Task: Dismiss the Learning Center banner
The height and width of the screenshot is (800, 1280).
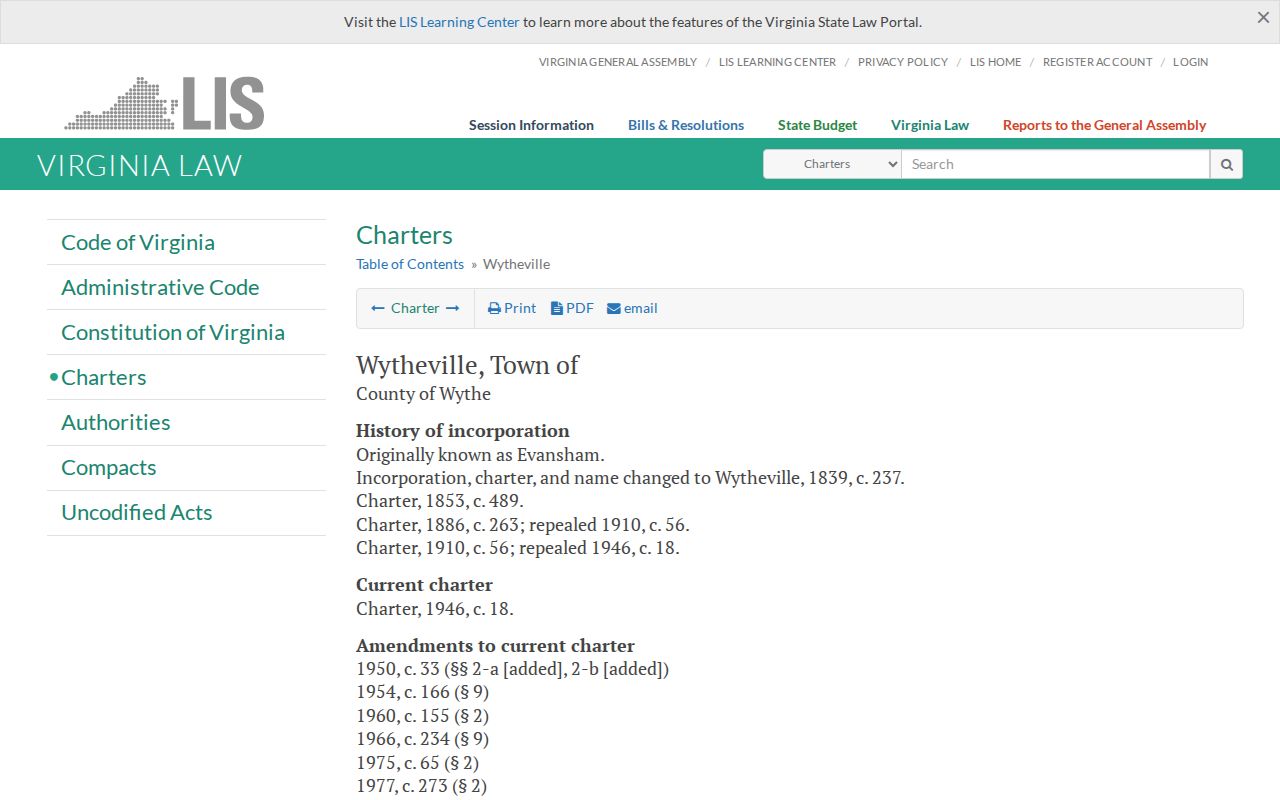Action: (x=1263, y=18)
